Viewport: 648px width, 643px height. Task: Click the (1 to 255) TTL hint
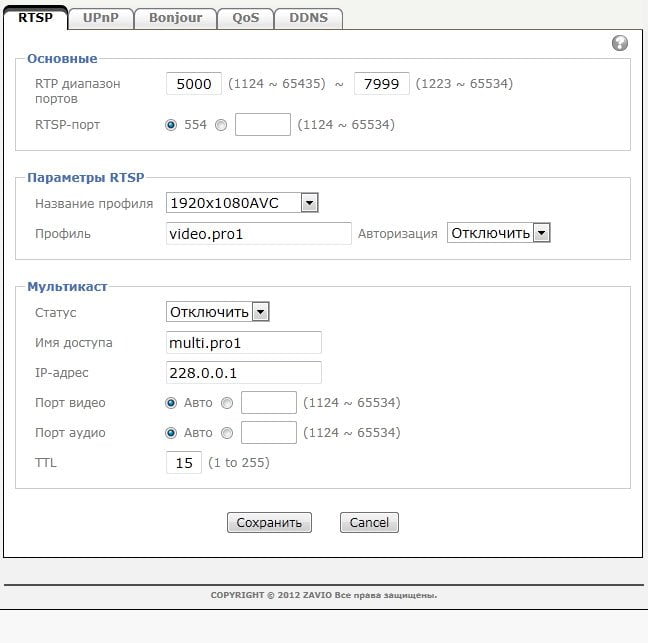pyautogui.click(x=239, y=463)
